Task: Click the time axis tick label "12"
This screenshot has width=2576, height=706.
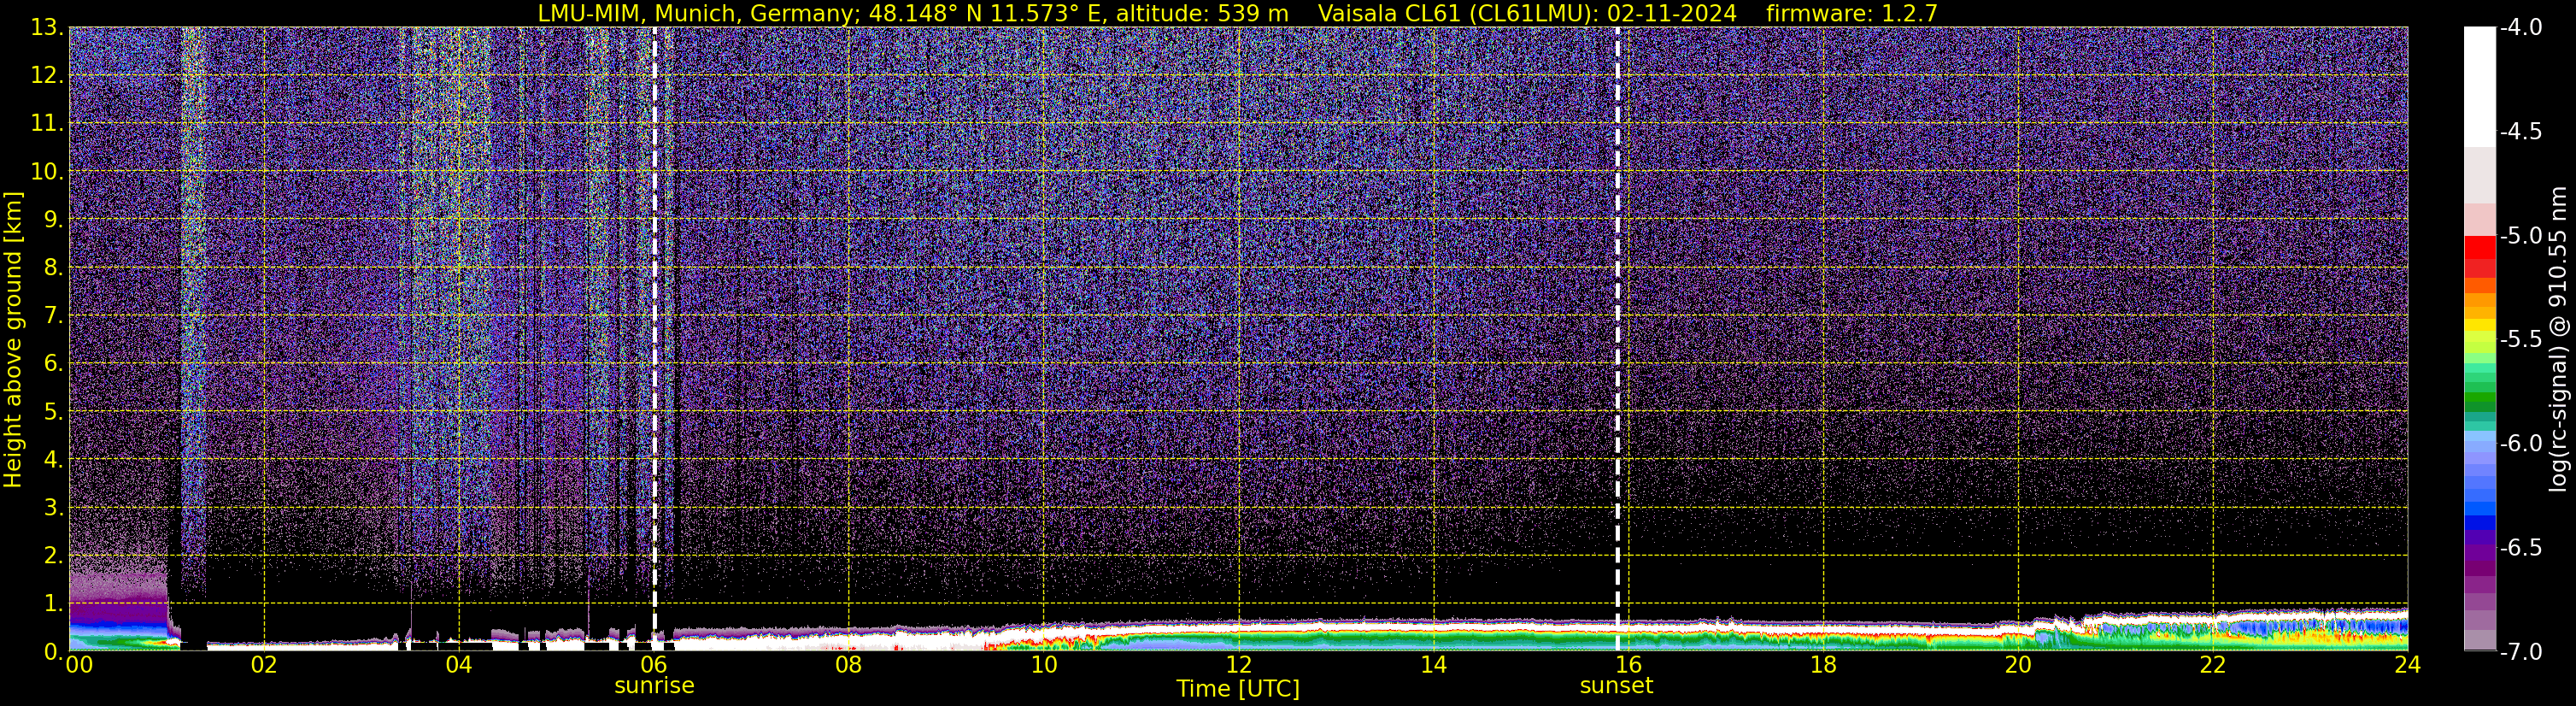Action: click(1238, 665)
